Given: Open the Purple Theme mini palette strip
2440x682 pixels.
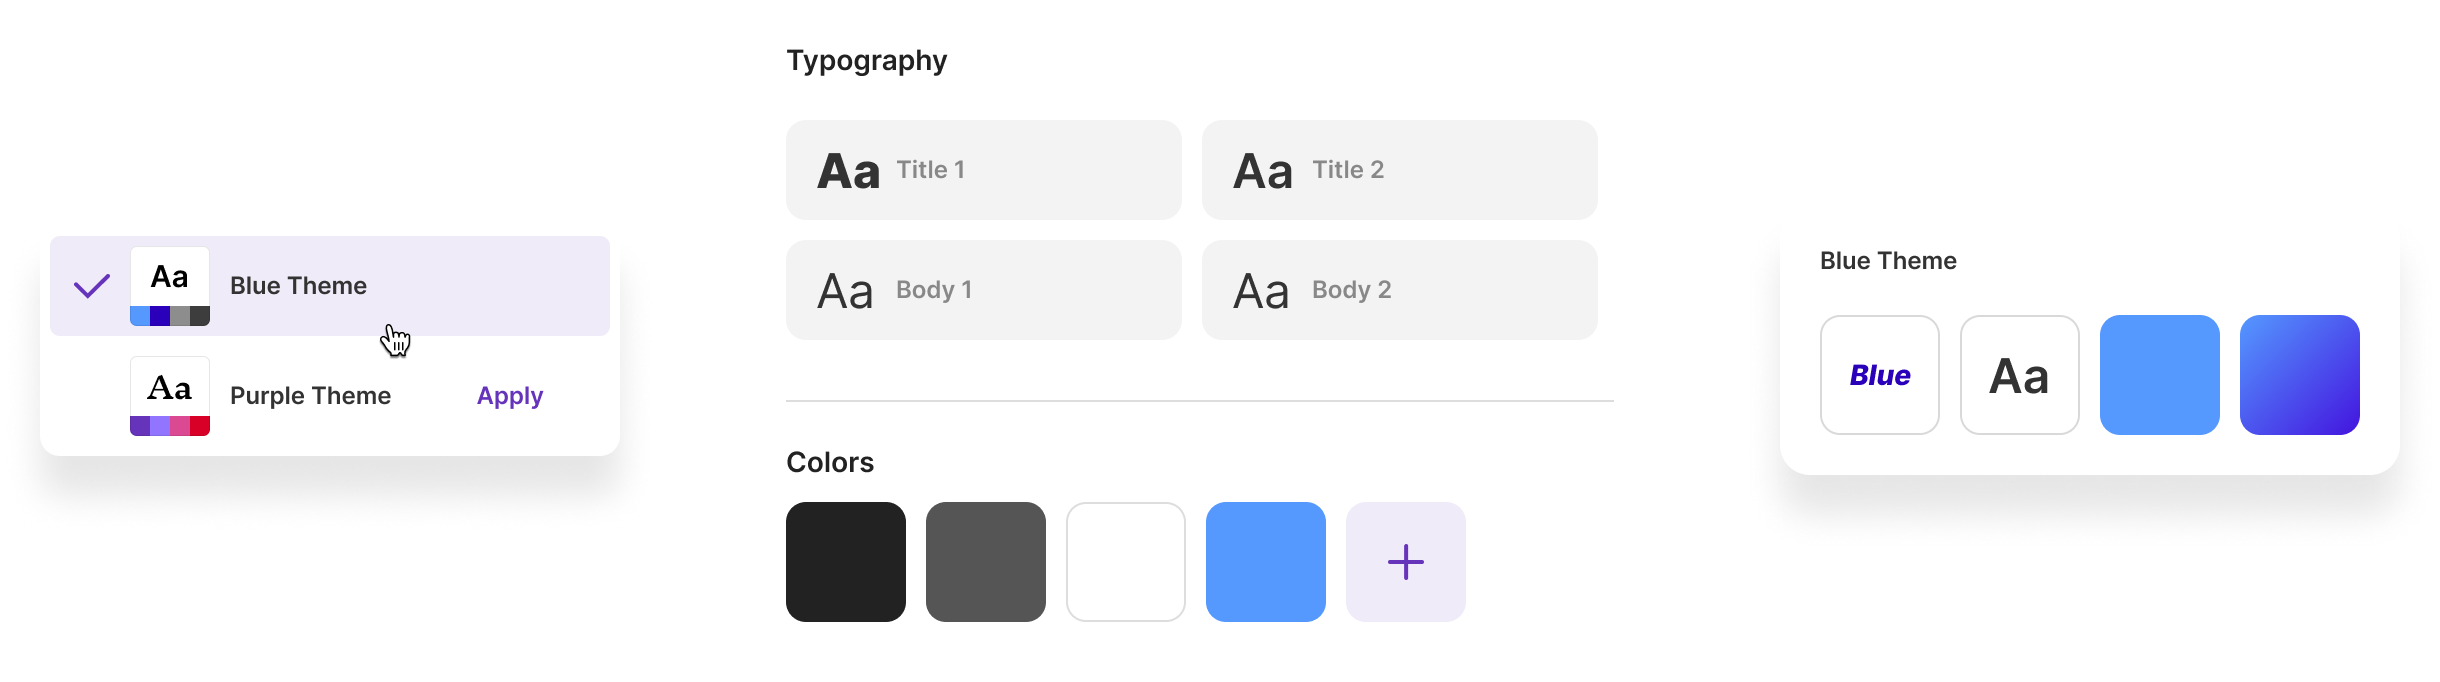Looking at the screenshot, I should pyautogui.click(x=168, y=426).
